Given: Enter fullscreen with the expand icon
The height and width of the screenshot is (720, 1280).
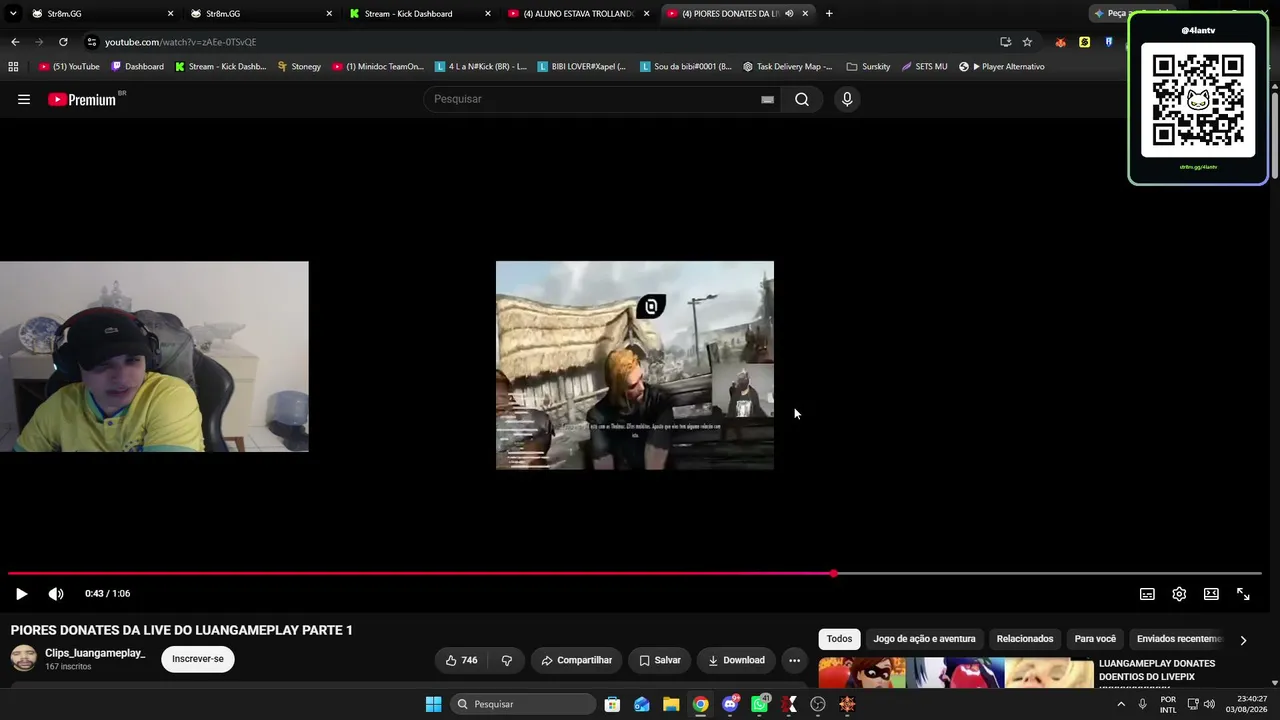Looking at the screenshot, I should 1243,594.
